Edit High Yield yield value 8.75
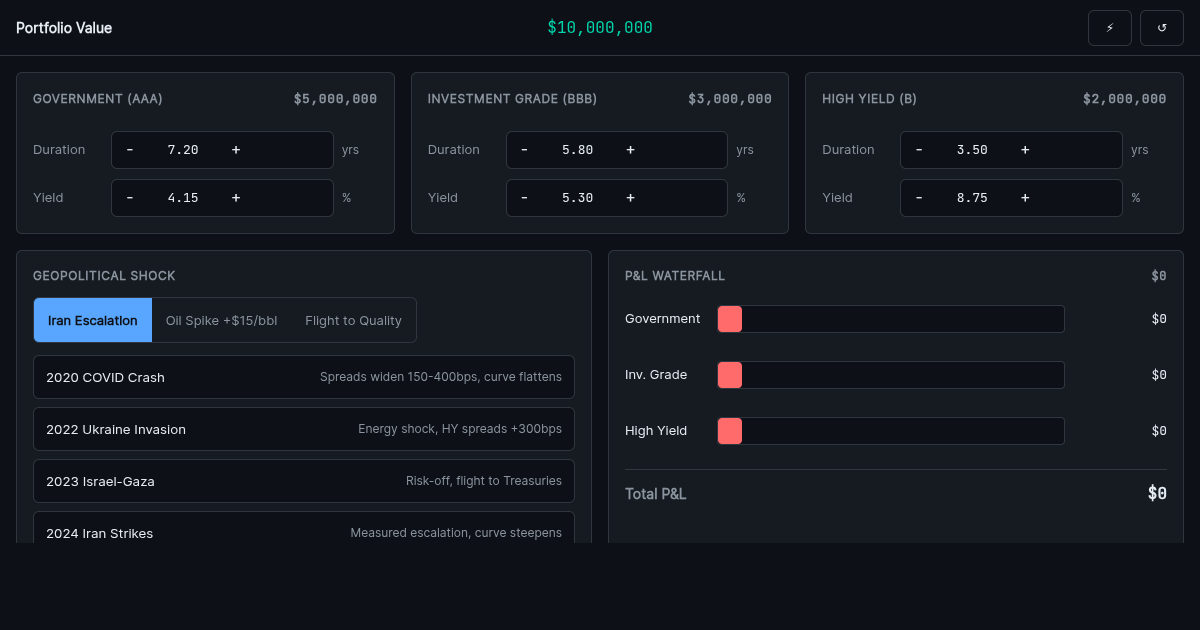This screenshot has width=1200, height=630. [972, 198]
